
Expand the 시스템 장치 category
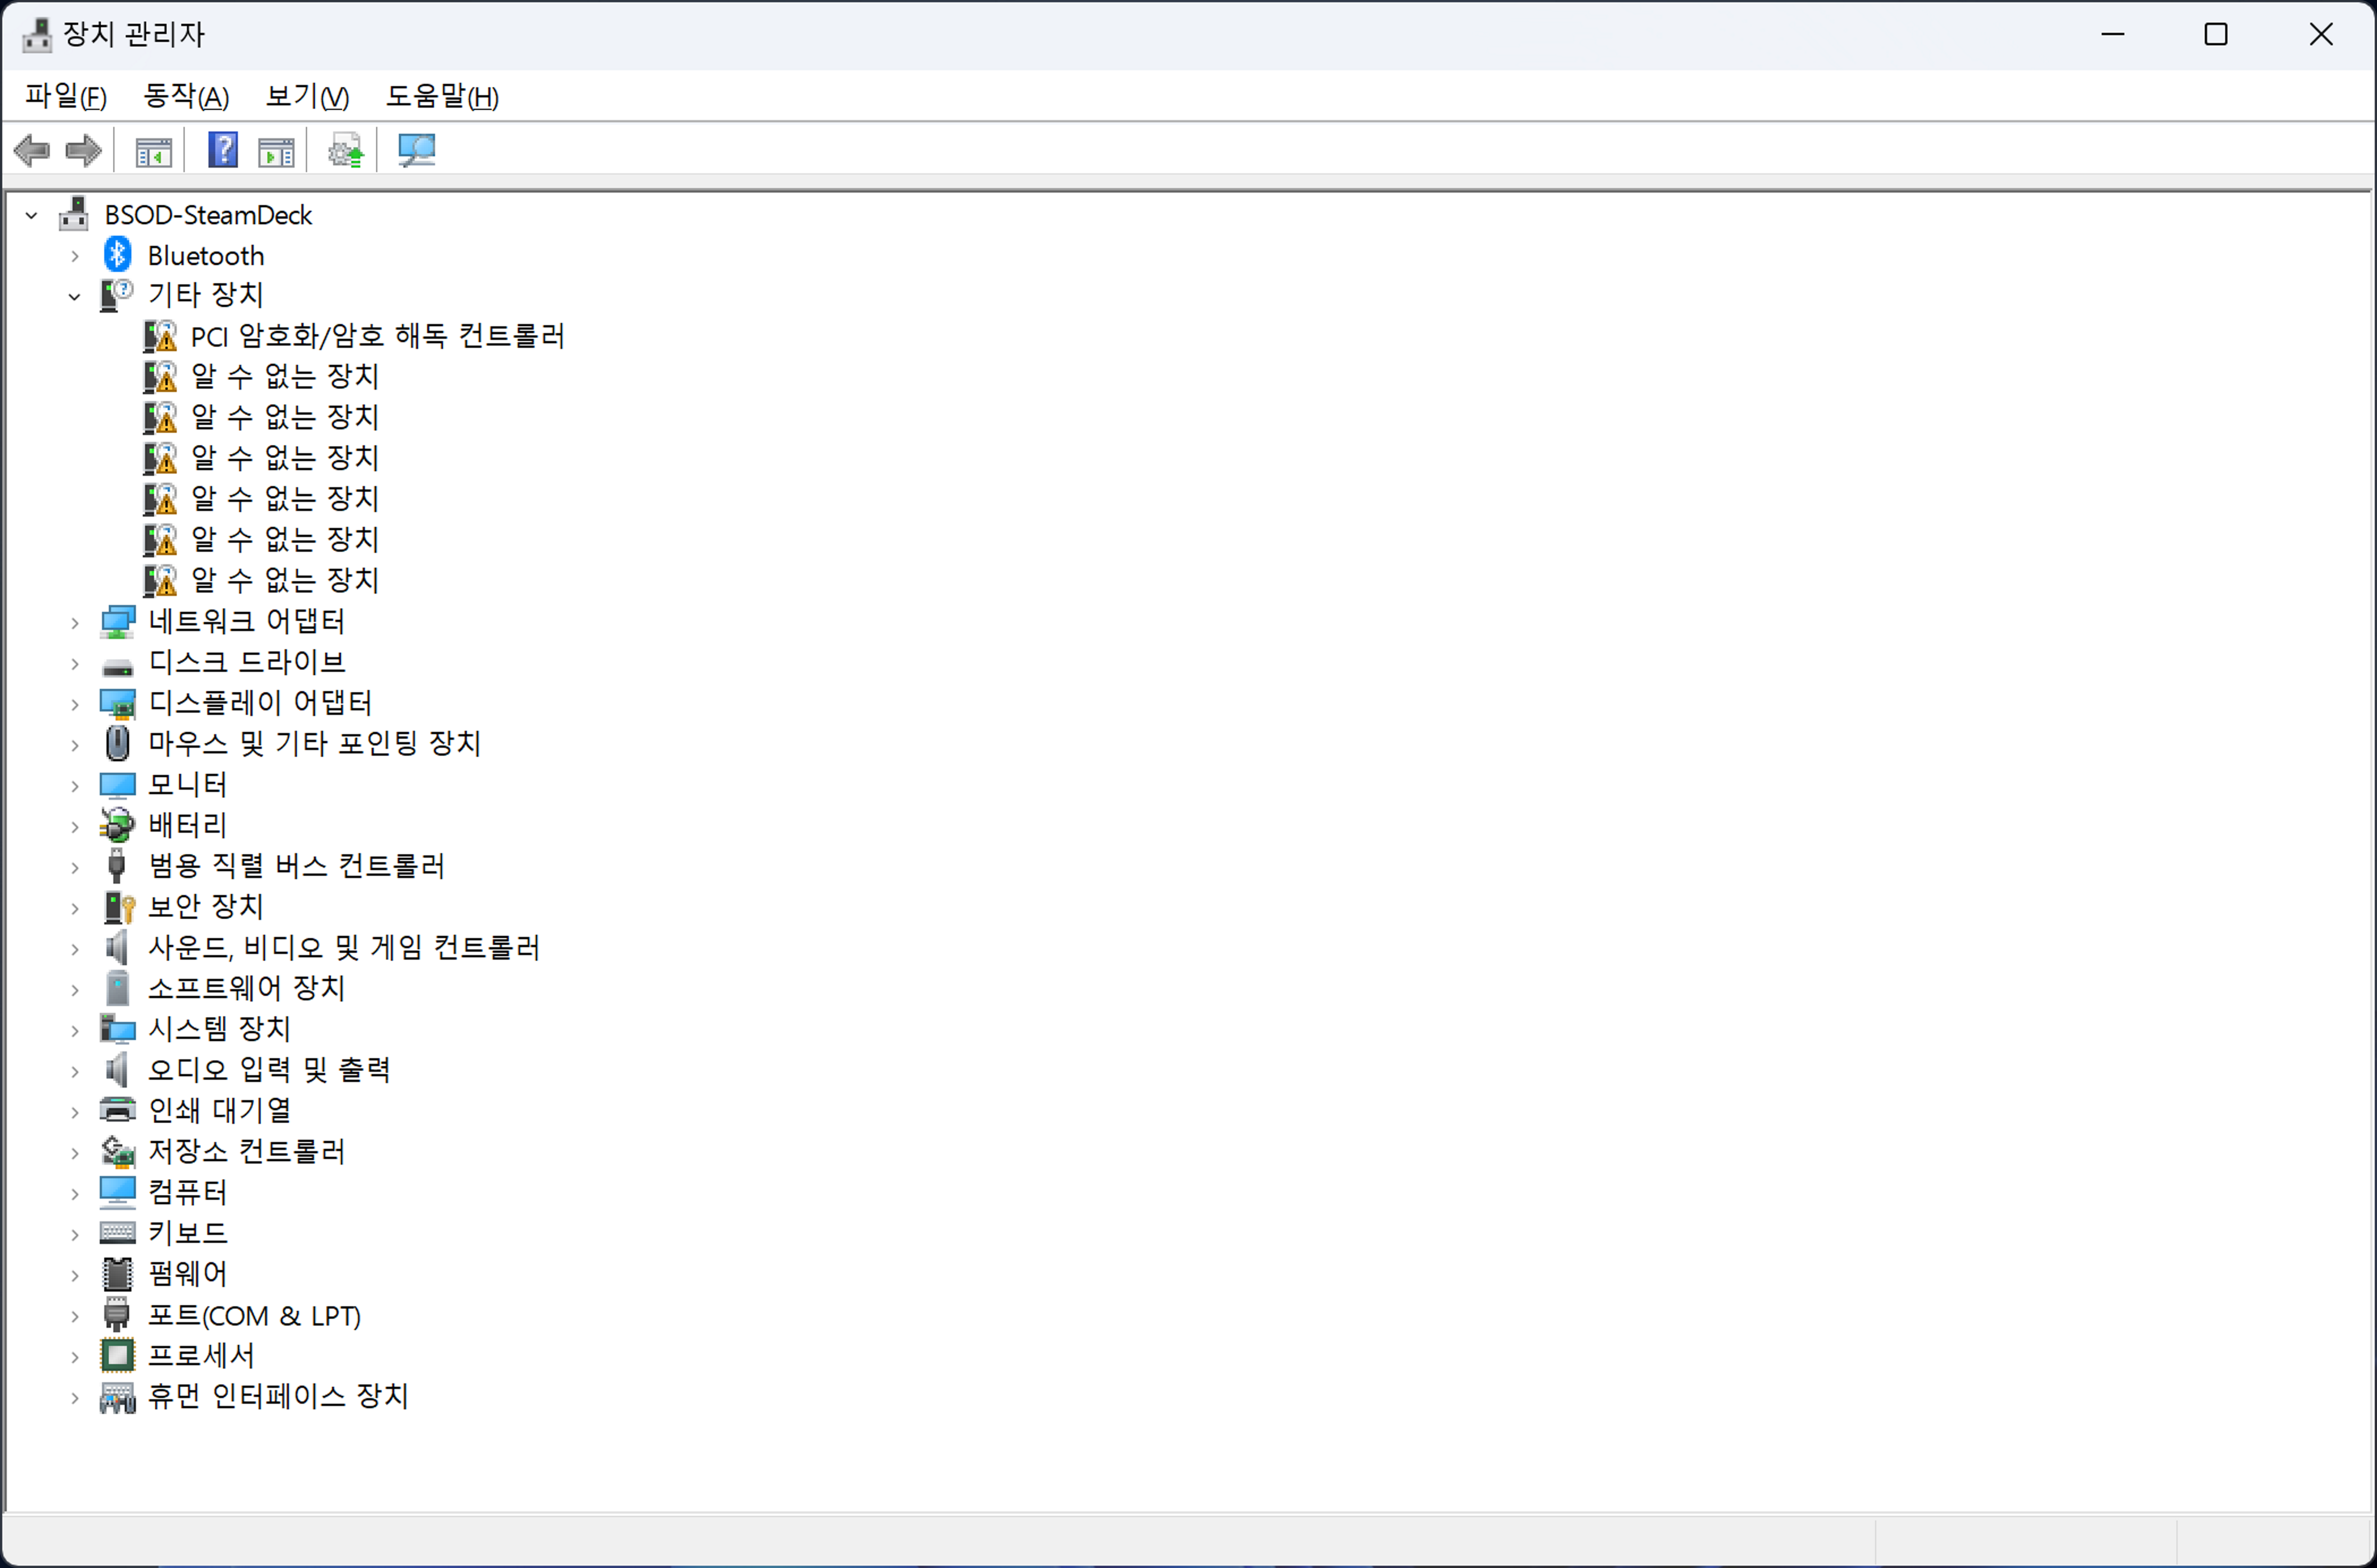[x=74, y=1030]
